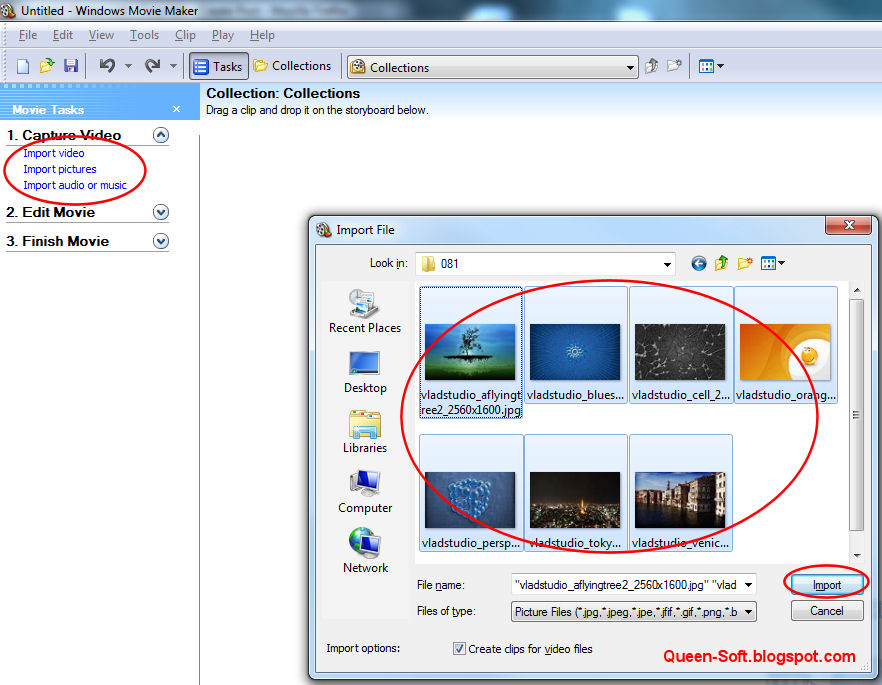Undo the last action
882x685 pixels.
(x=107, y=66)
